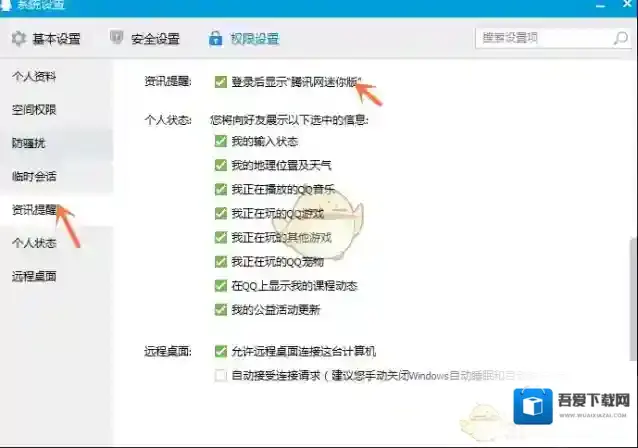
Task: Disable 允许远程桌面连接这台计算机
Action: pyautogui.click(x=221, y=351)
